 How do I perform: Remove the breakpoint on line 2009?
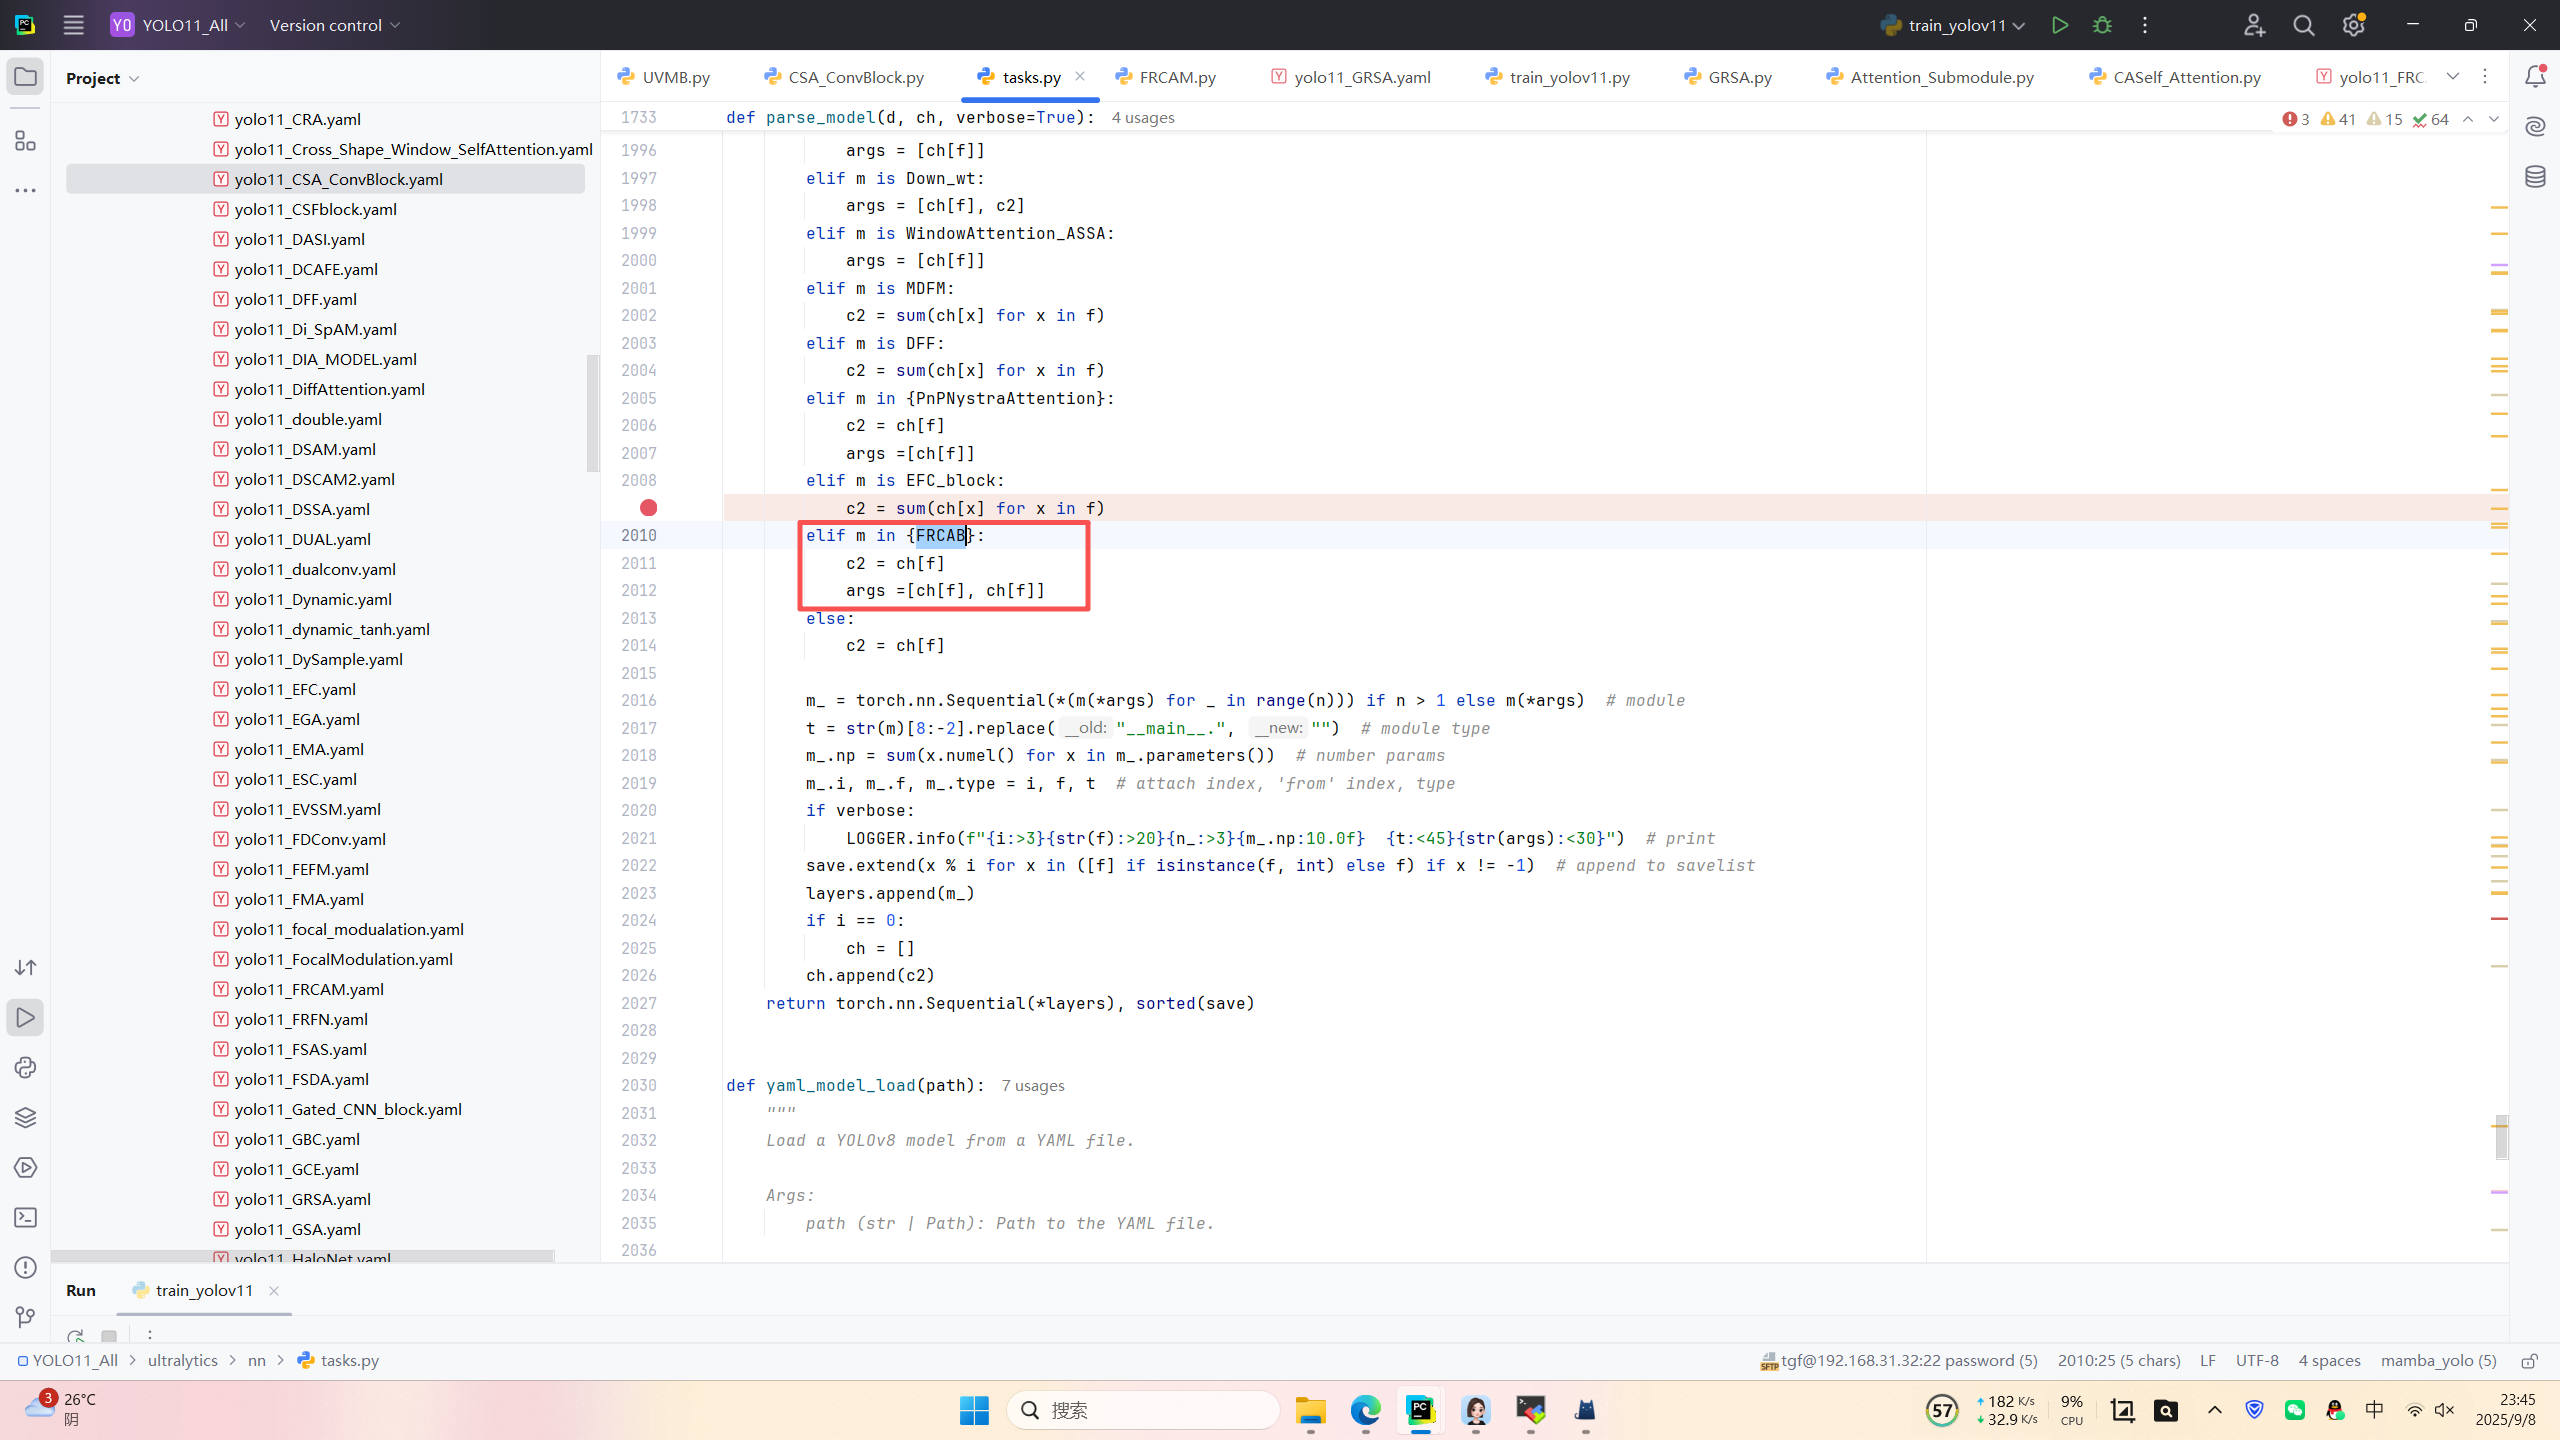click(x=649, y=508)
